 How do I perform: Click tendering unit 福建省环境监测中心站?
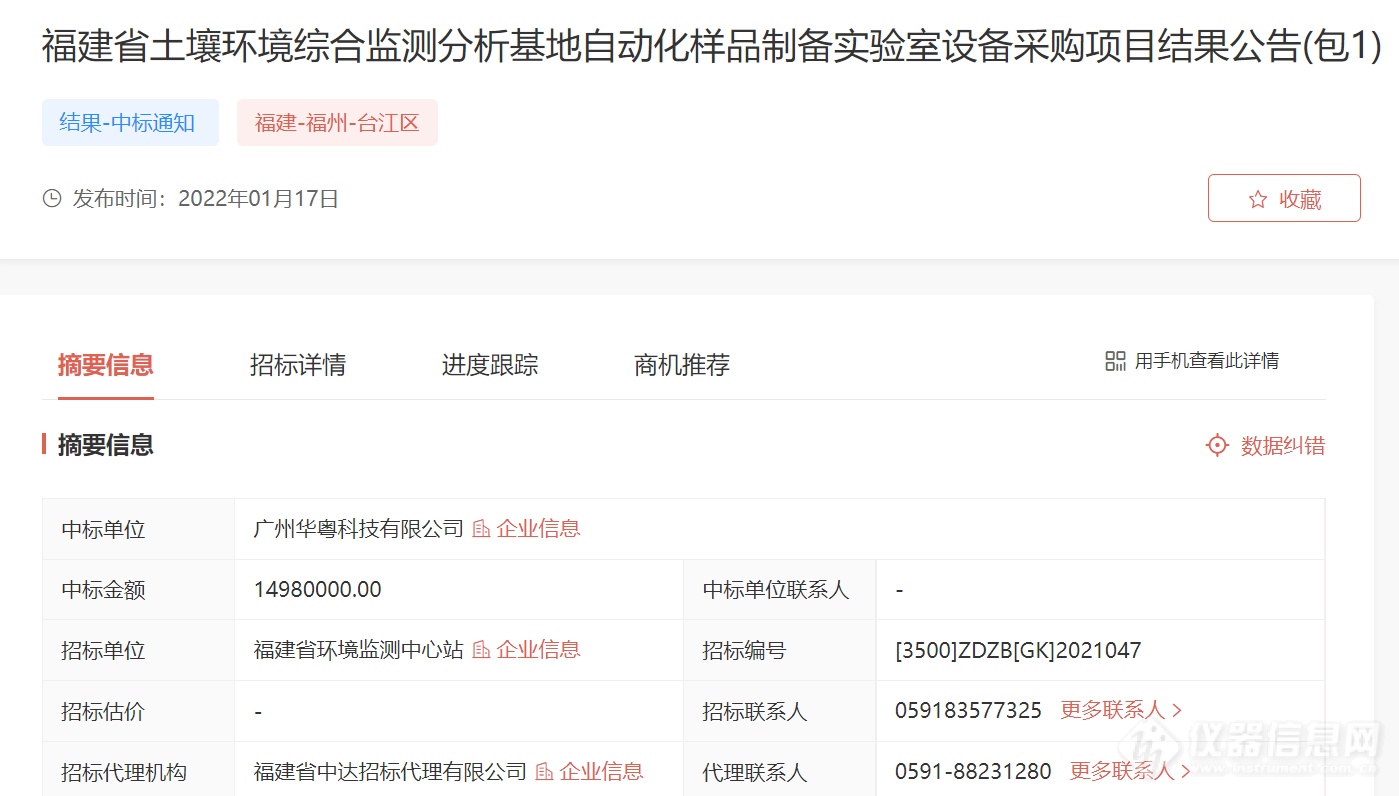pos(359,650)
